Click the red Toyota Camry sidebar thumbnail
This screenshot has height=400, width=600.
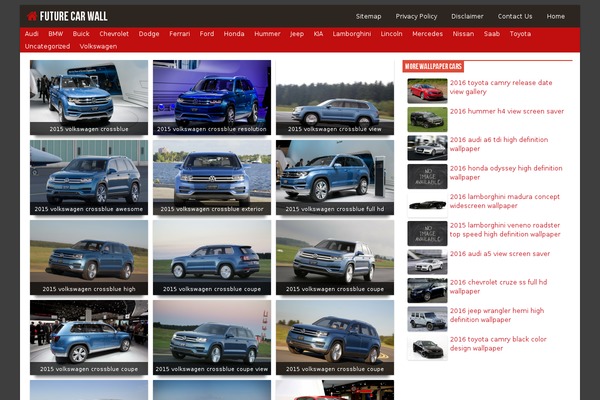click(x=427, y=91)
